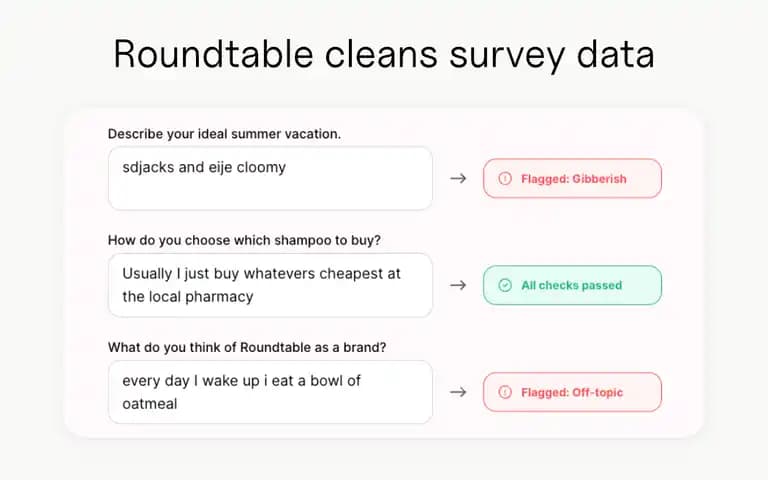Focus the summer vacation answer field
The width and height of the screenshot is (768, 480).
(270, 178)
